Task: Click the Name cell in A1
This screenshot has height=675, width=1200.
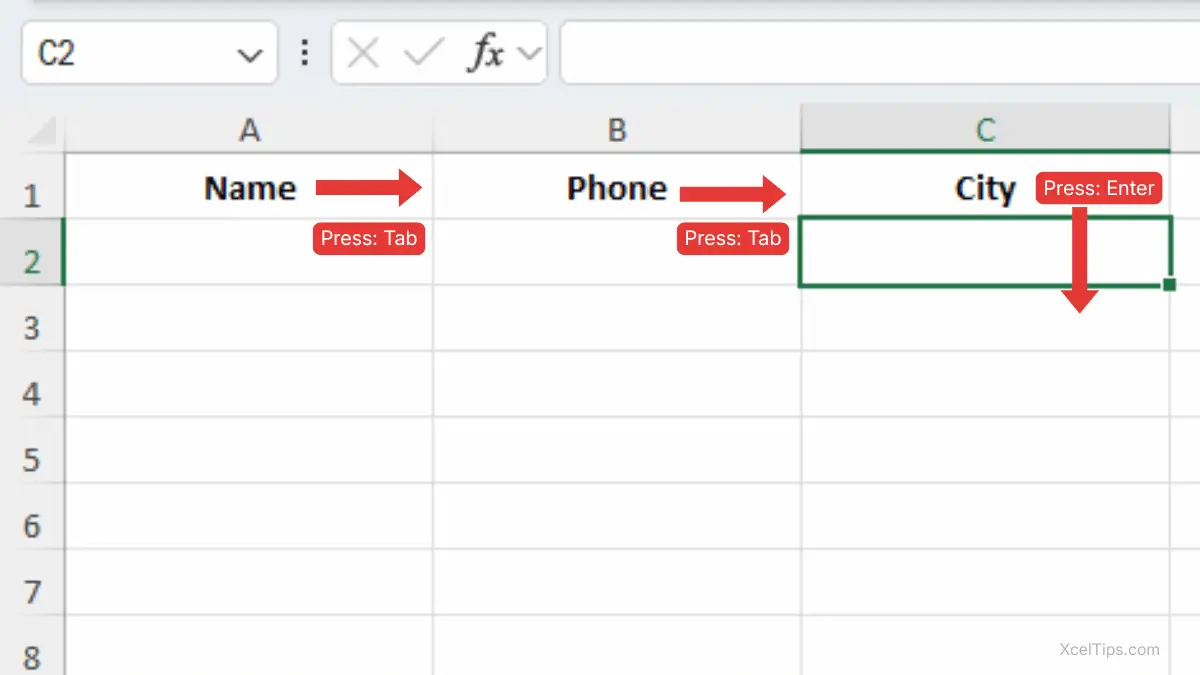Action: click(x=250, y=188)
